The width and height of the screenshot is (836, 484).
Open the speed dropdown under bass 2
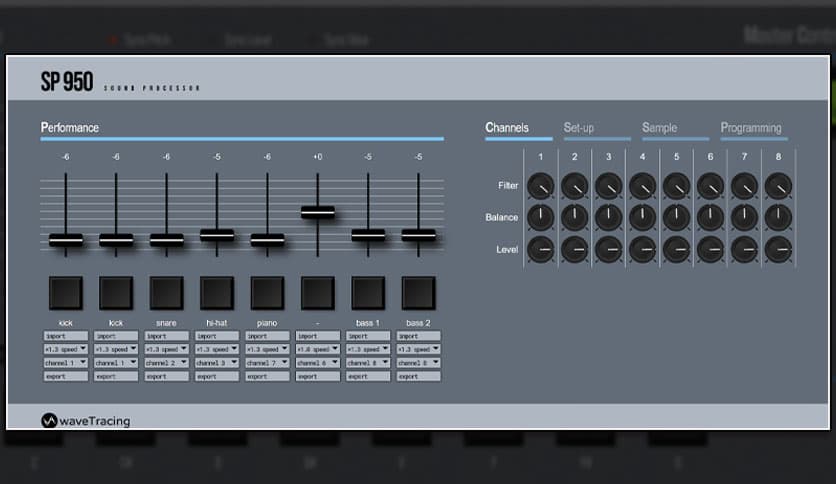418,350
